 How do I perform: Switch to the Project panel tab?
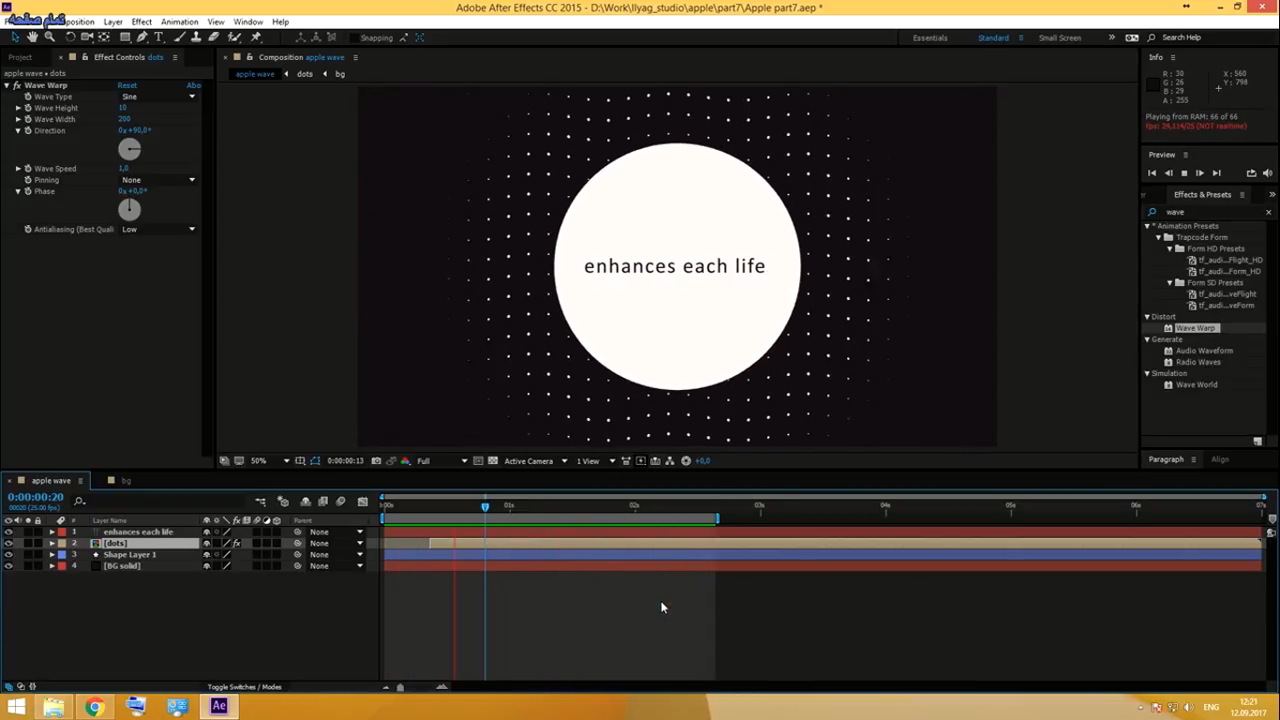click(20, 57)
